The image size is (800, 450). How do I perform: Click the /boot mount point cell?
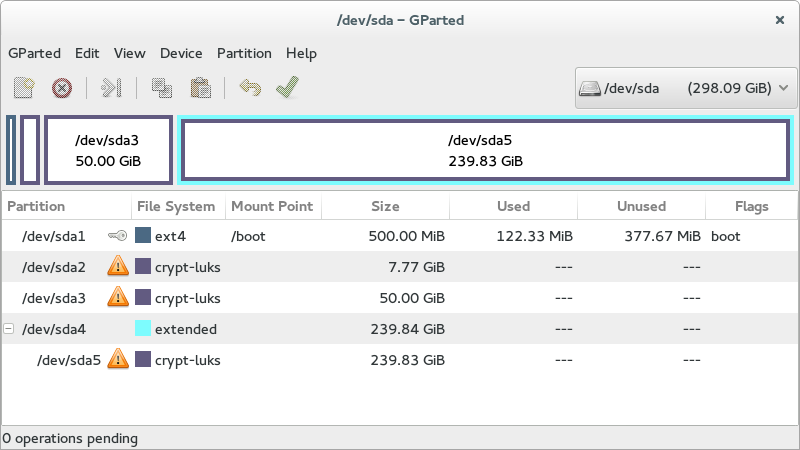[x=248, y=236]
